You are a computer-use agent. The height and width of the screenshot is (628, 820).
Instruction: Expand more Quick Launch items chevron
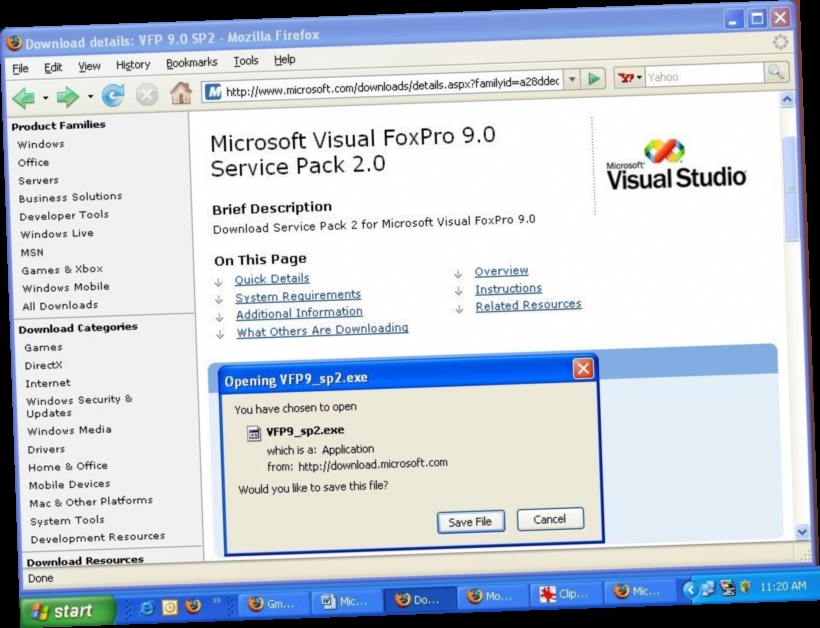point(217,601)
